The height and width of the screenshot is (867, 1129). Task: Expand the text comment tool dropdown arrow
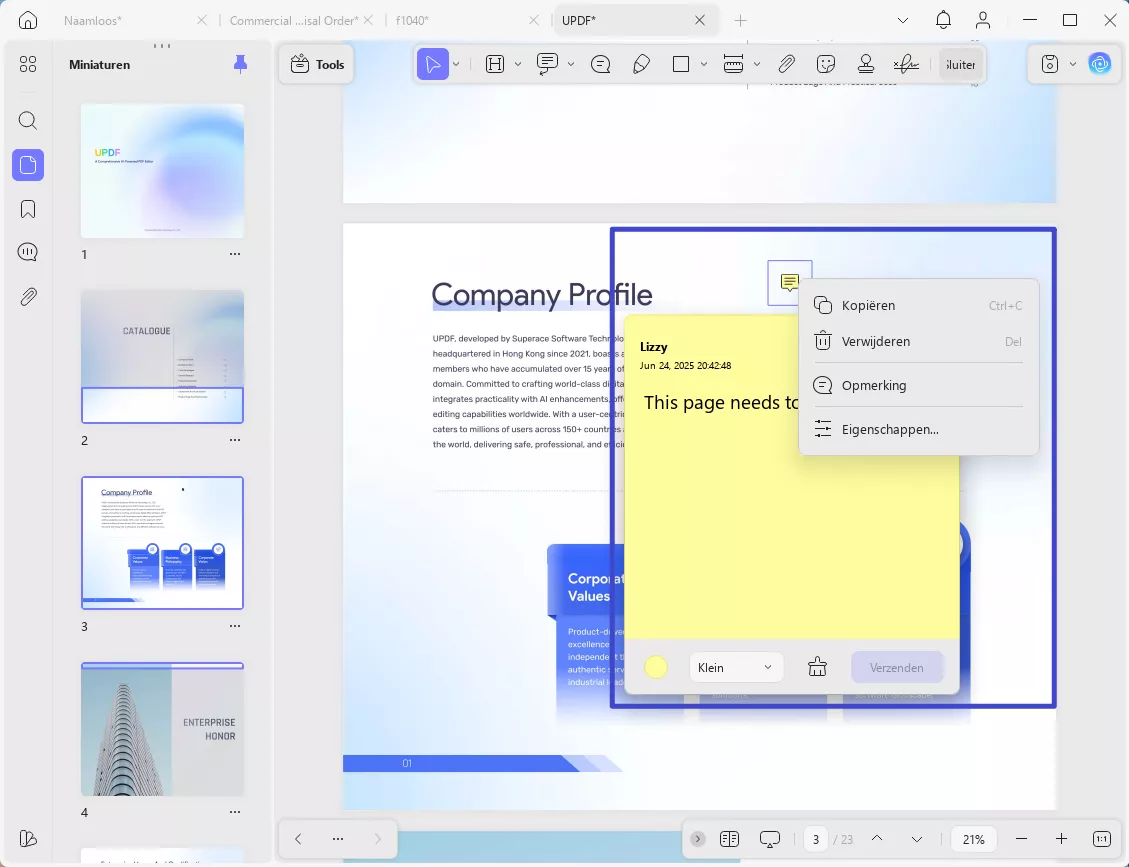click(x=570, y=64)
